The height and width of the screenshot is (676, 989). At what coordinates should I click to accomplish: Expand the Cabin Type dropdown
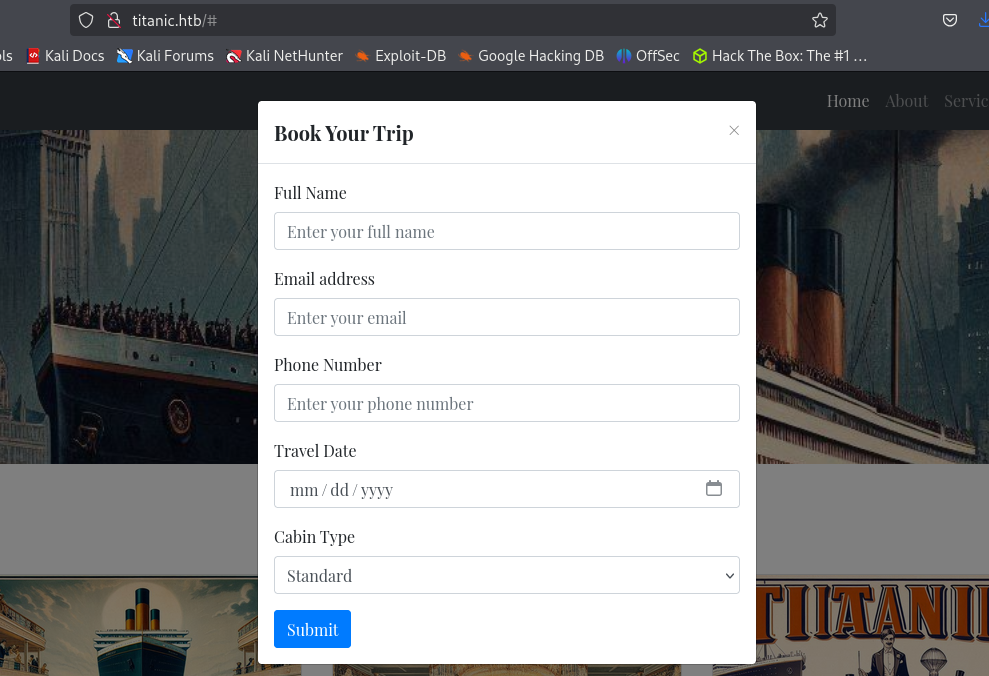(507, 575)
